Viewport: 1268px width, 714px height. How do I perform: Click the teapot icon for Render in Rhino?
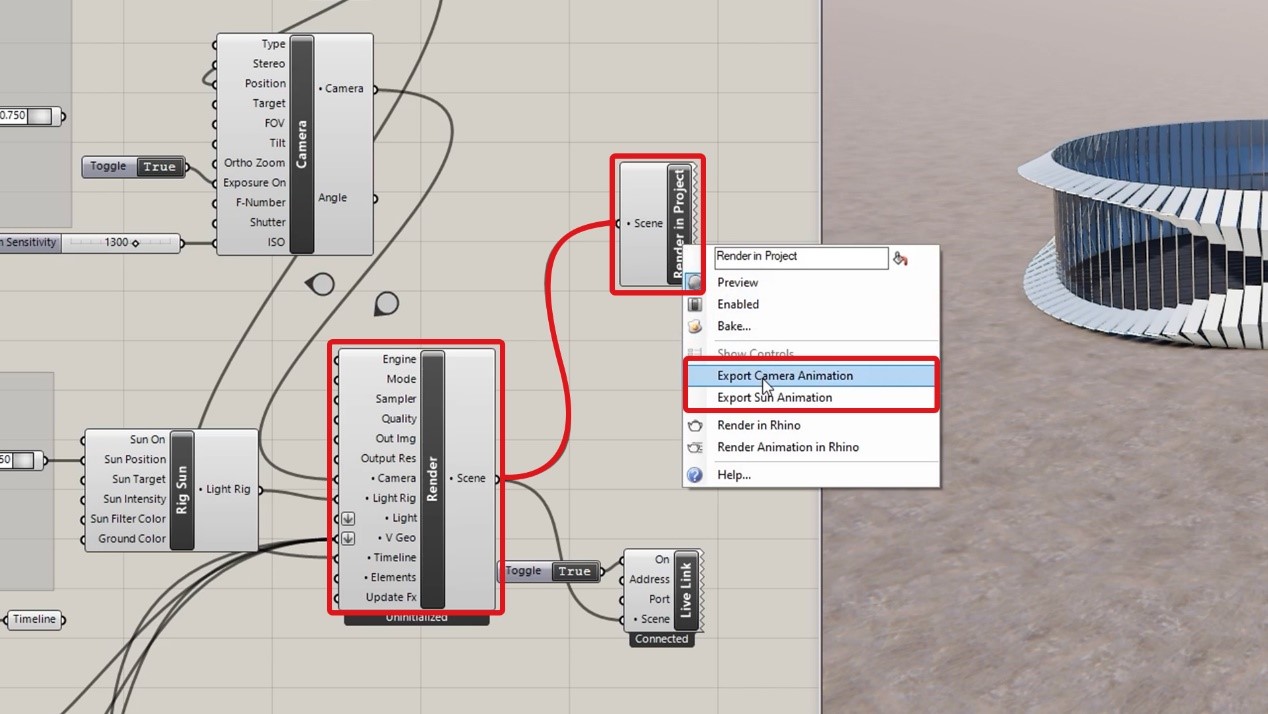pos(695,425)
